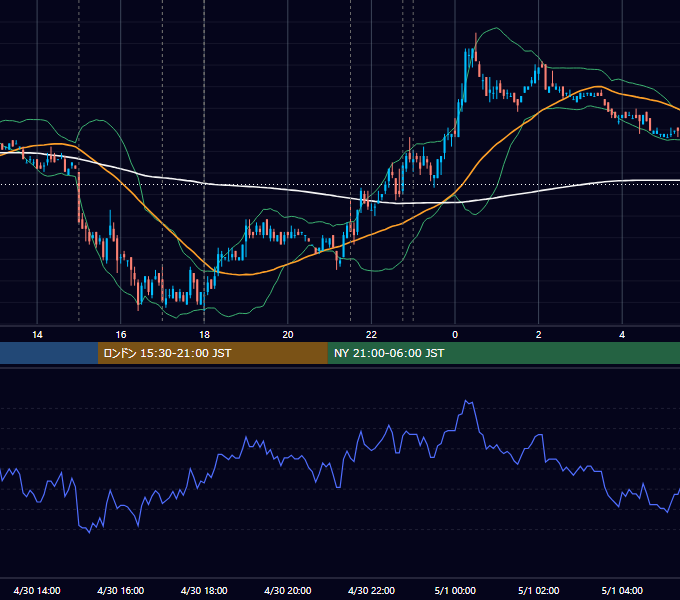This screenshot has width=680, height=600.
Task: Click the 4/30 14:00 date label
Action: point(37,590)
